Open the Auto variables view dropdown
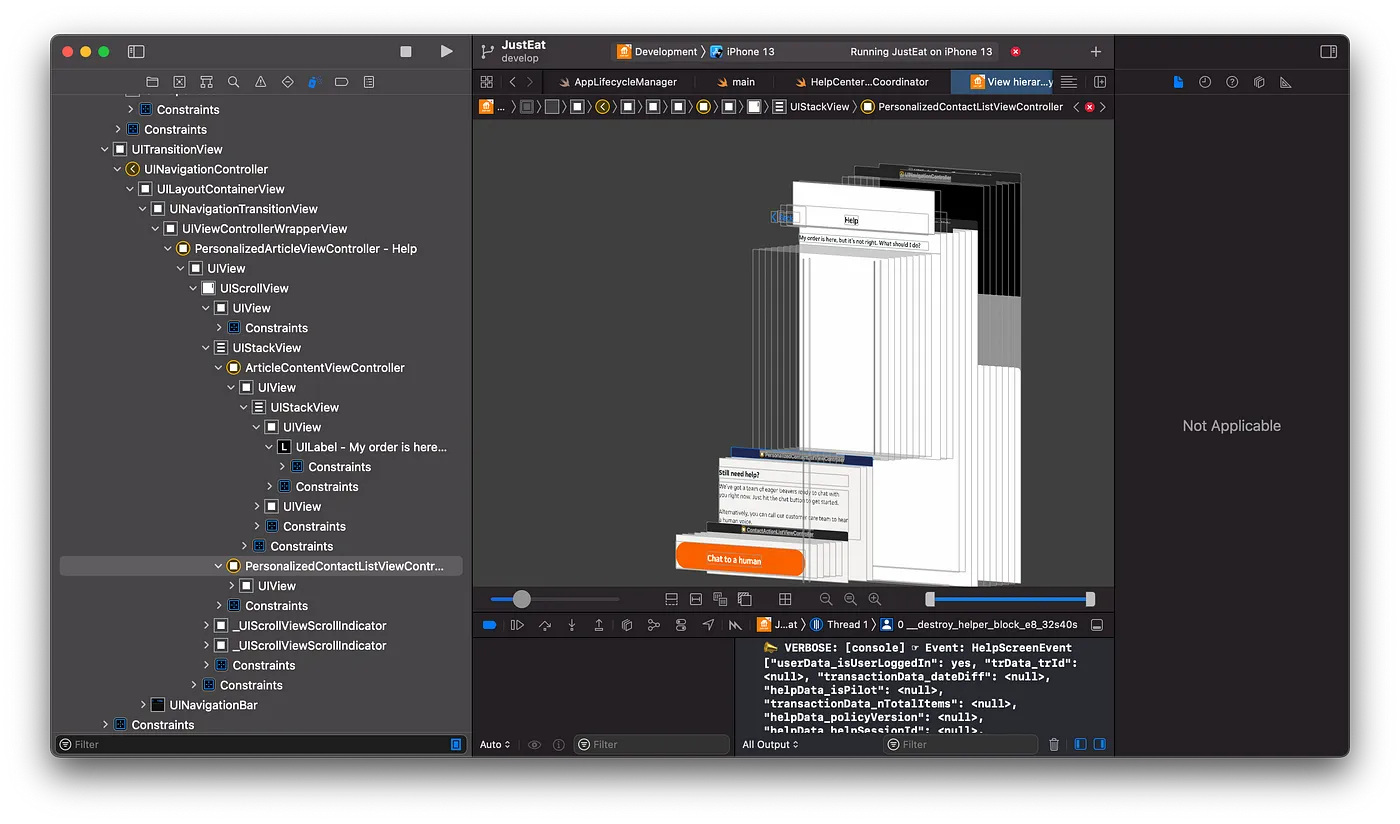The image size is (1400, 824). point(495,745)
